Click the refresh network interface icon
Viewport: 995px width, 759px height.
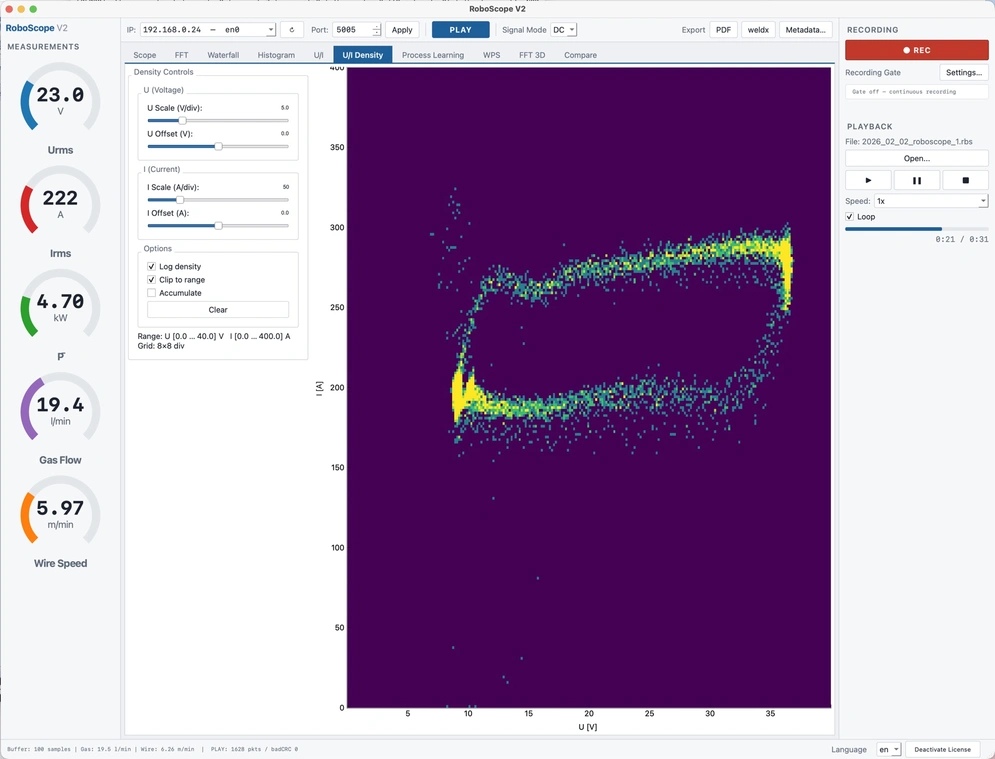pos(291,30)
